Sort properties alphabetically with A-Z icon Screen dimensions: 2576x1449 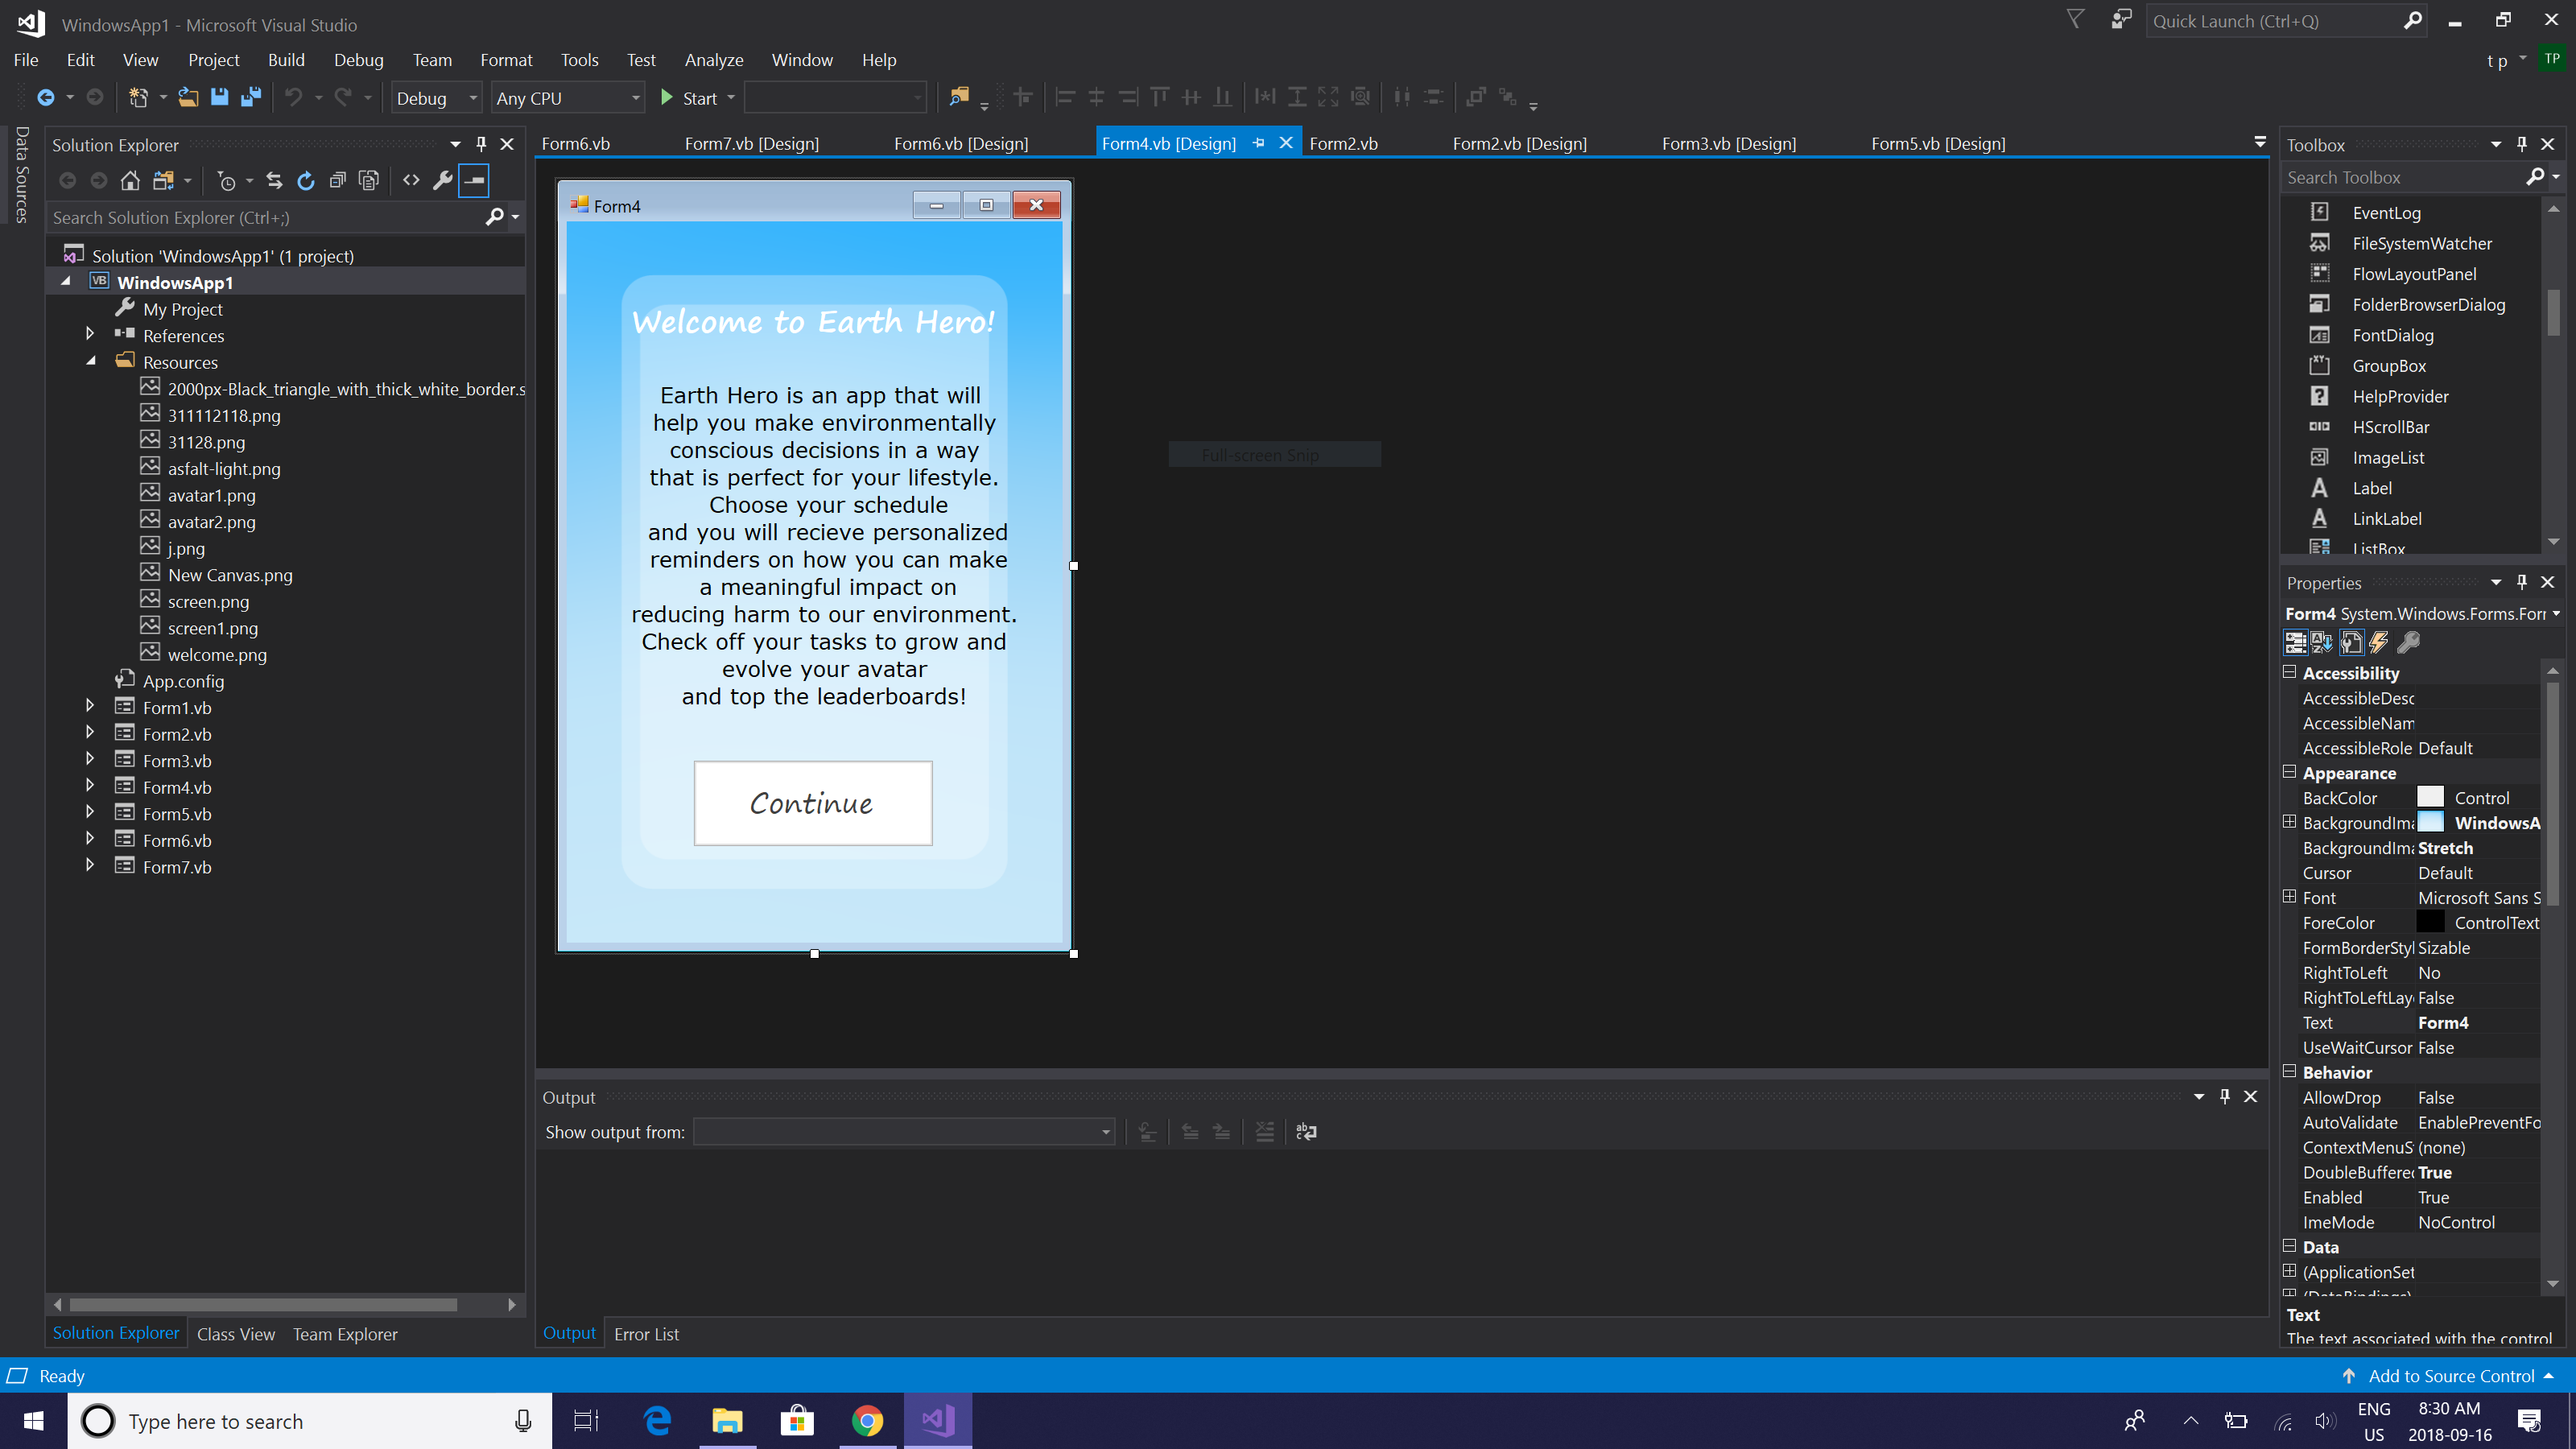click(x=2322, y=642)
